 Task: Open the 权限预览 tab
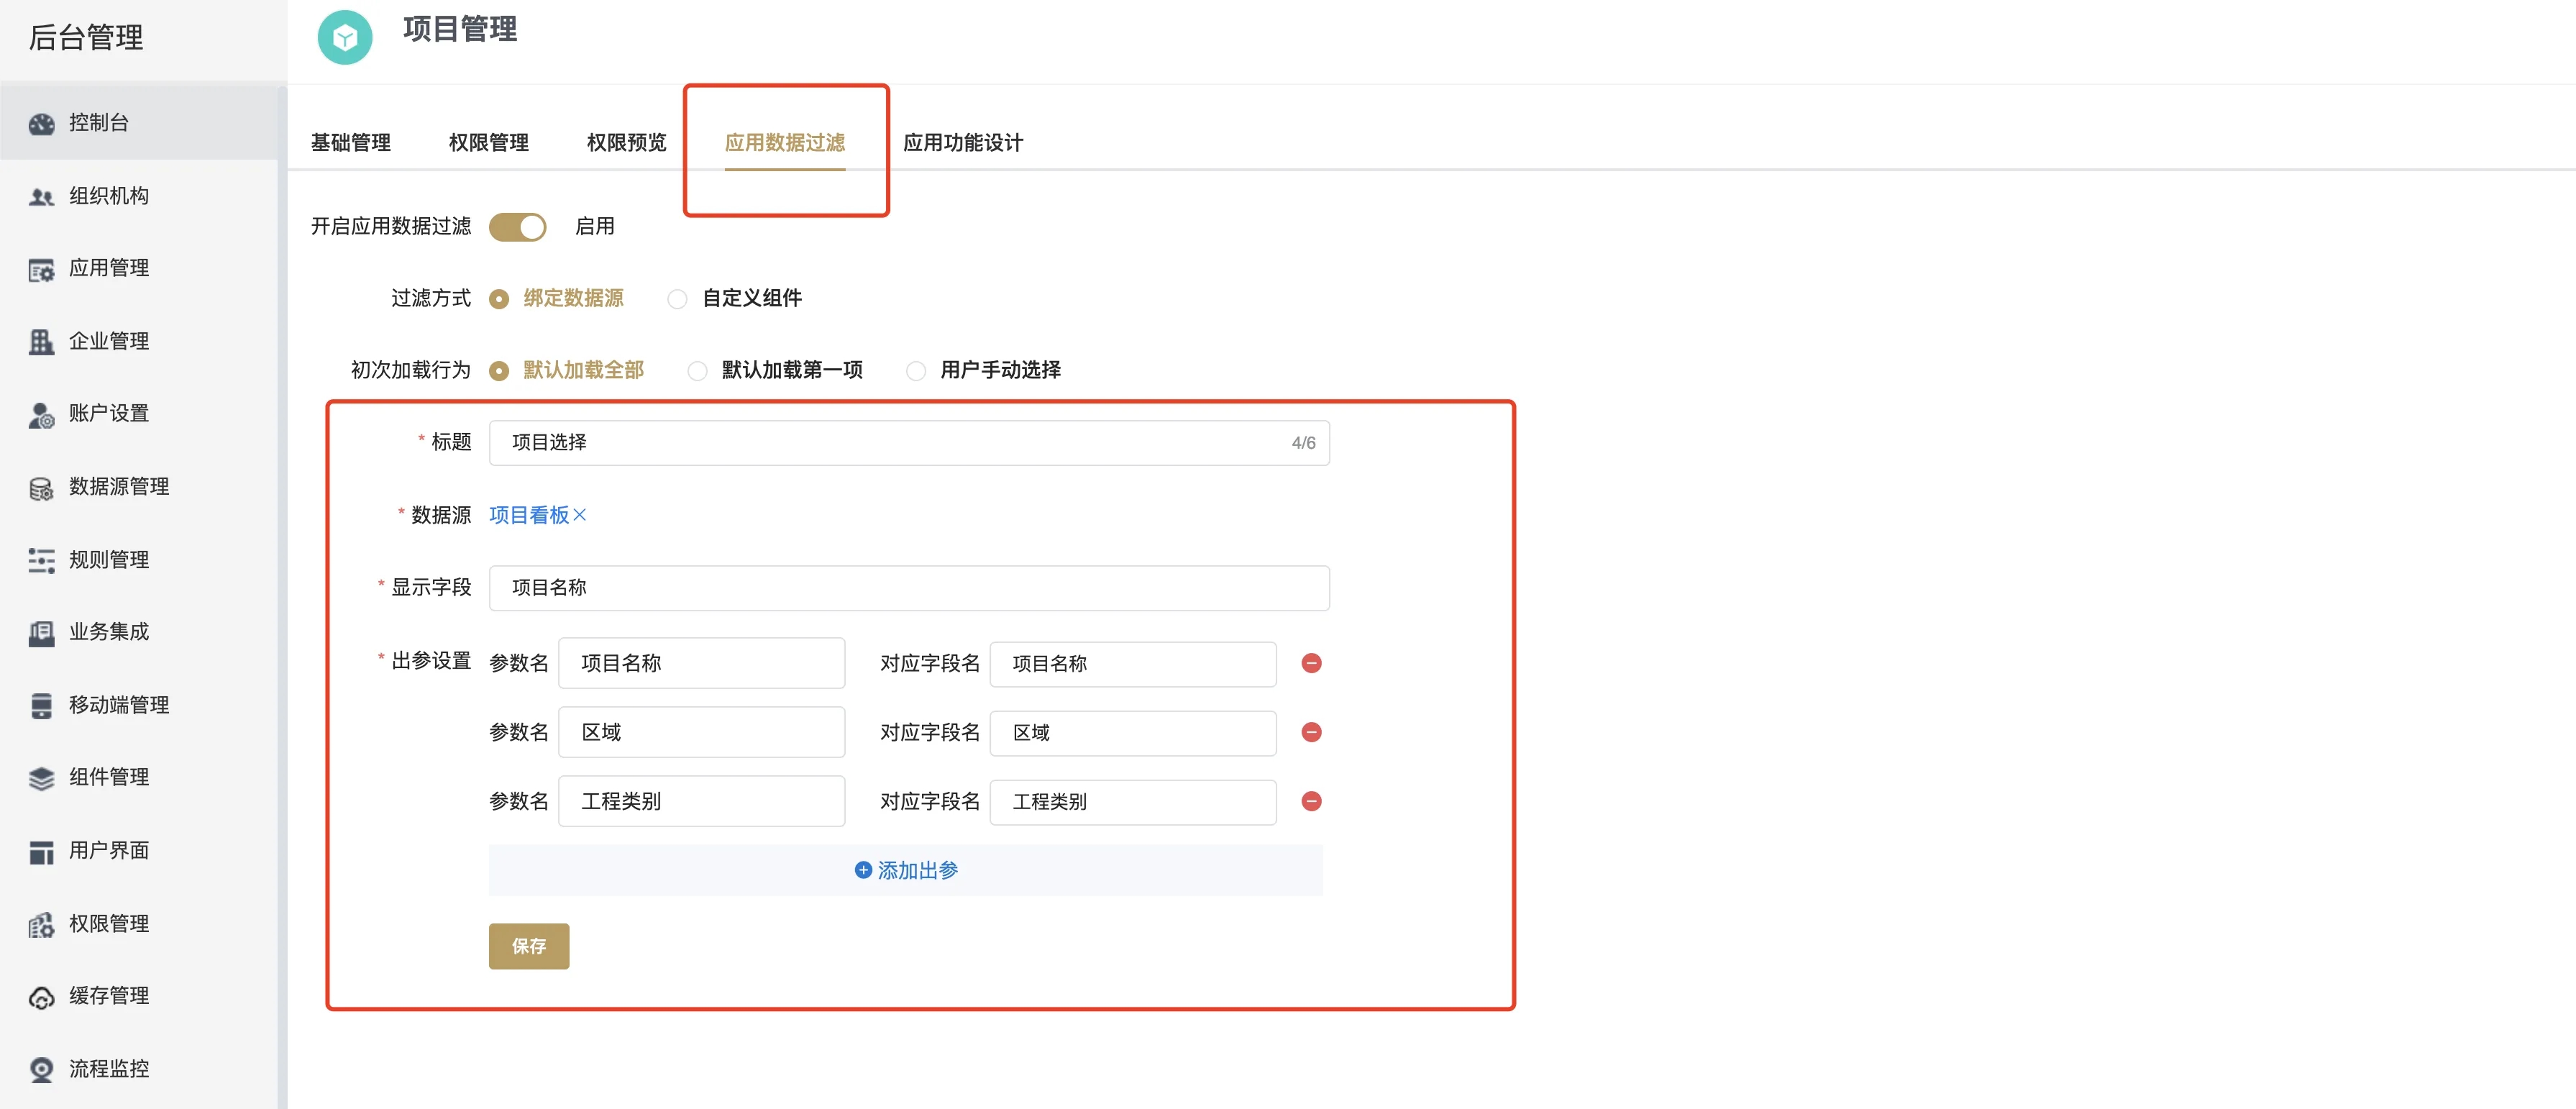pos(626,143)
